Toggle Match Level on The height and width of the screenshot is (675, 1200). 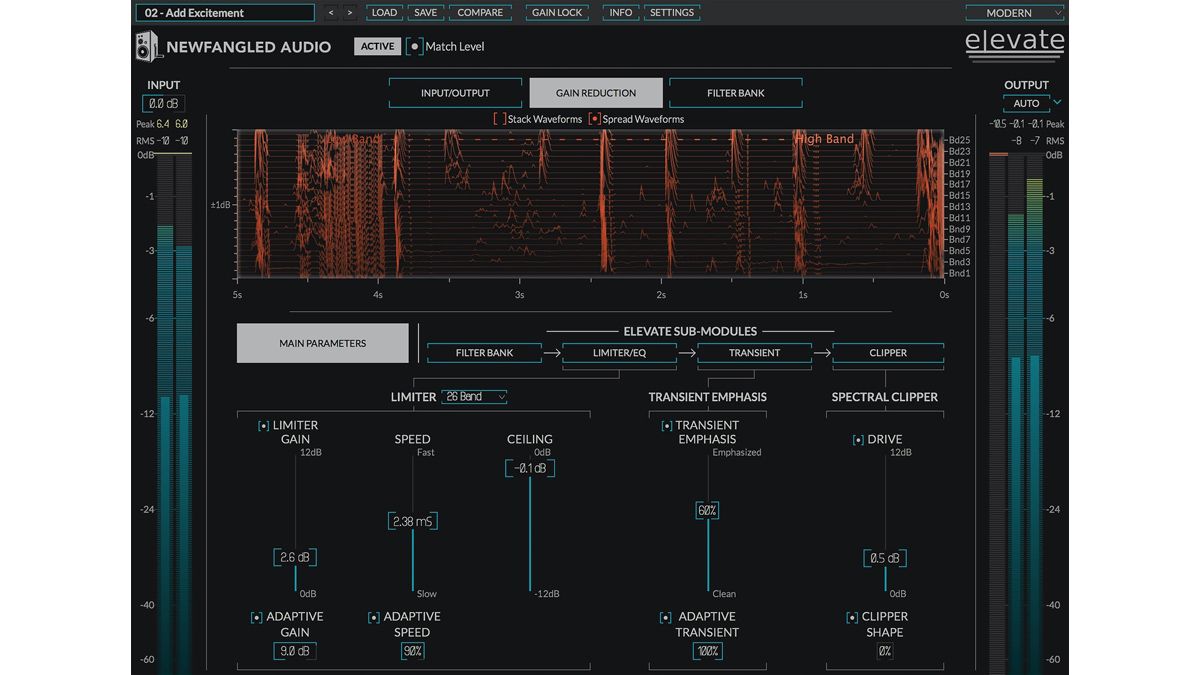(416, 46)
